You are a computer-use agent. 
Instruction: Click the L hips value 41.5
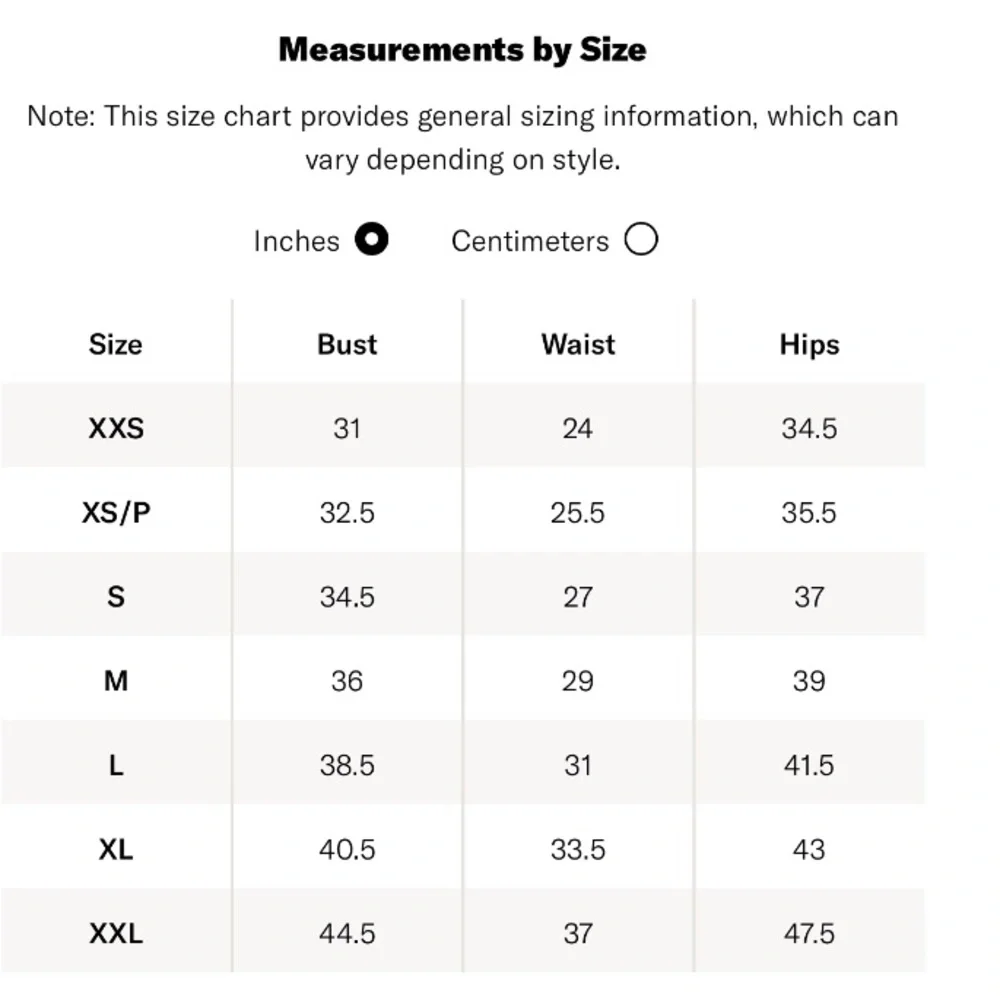(x=809, y=765)
